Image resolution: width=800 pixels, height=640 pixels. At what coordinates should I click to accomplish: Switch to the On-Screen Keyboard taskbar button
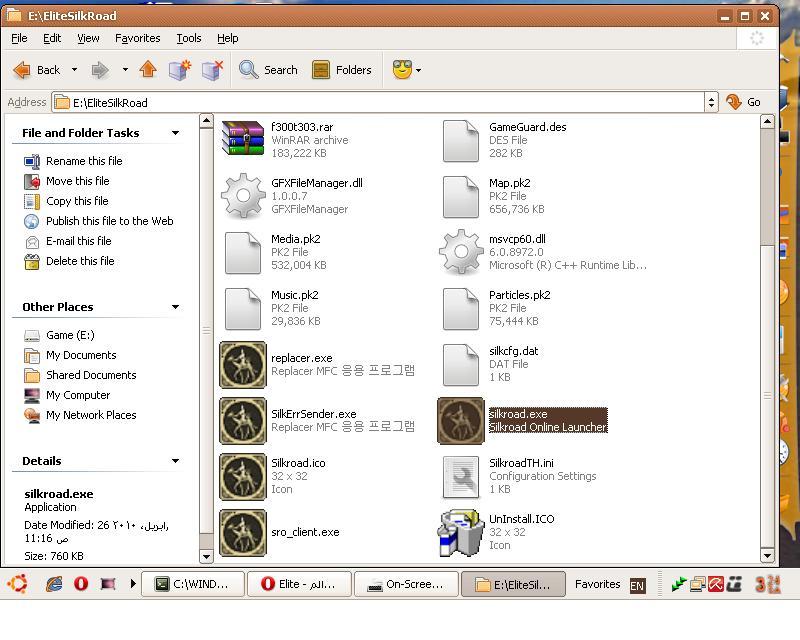click(406, 584)
